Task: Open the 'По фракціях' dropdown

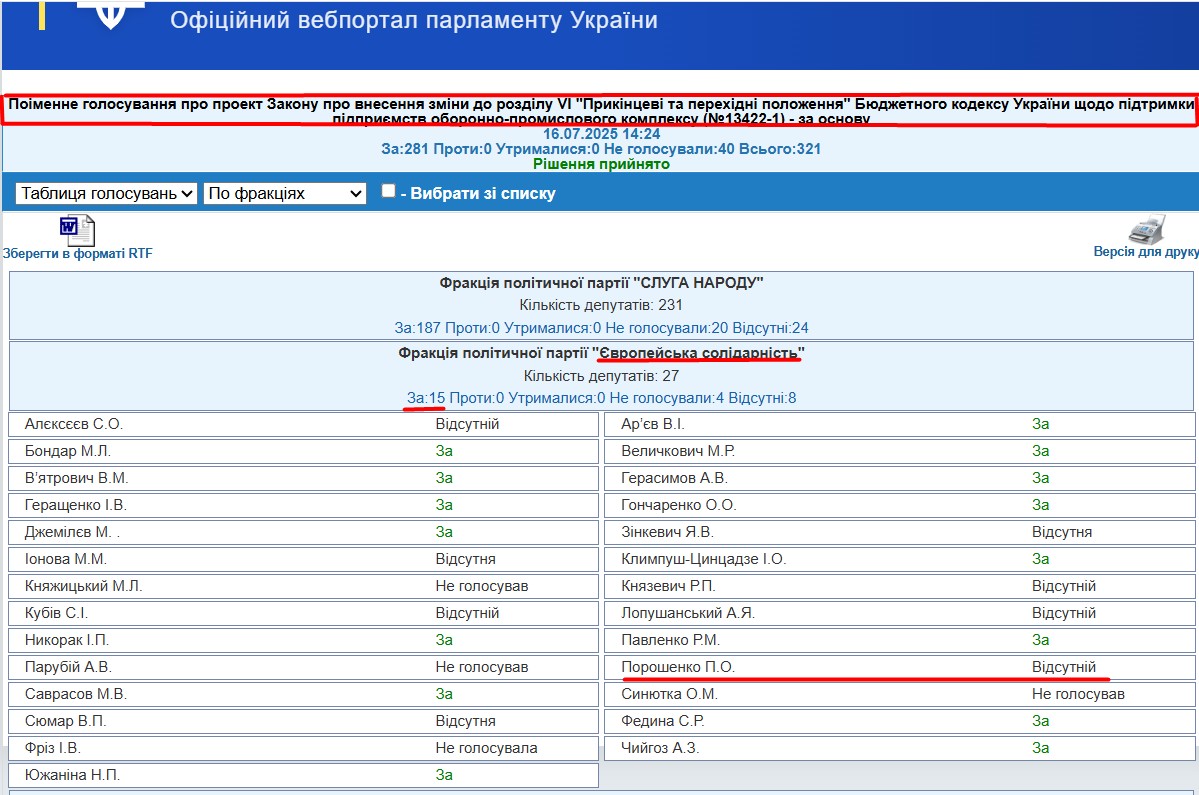Action: [x=285, y=193]
